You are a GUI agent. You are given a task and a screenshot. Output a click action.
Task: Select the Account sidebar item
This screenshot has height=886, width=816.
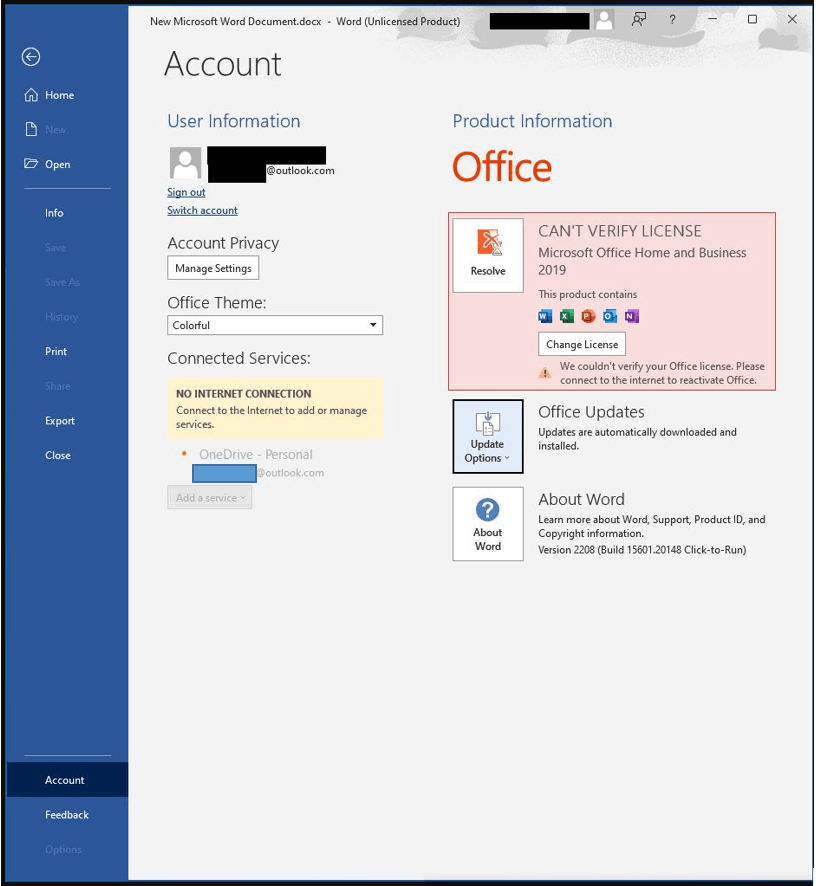pyautogui.click(x=67, y=780)
